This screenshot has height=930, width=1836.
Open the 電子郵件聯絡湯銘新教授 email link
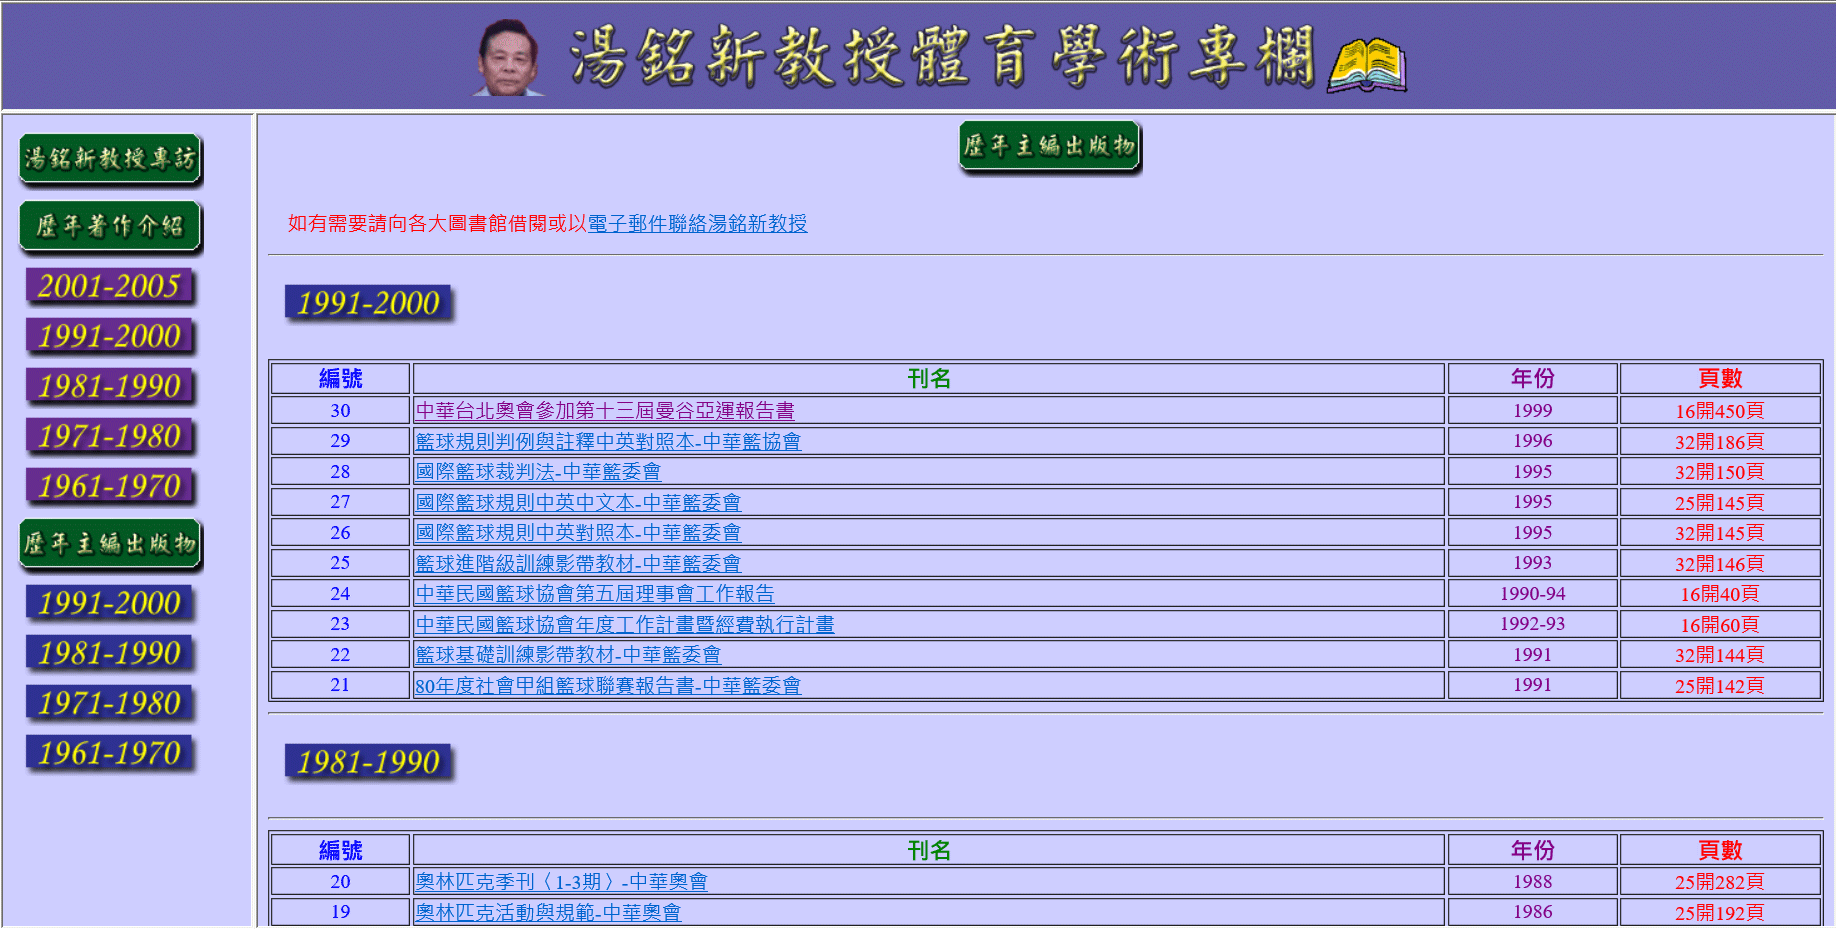point(697,224)
